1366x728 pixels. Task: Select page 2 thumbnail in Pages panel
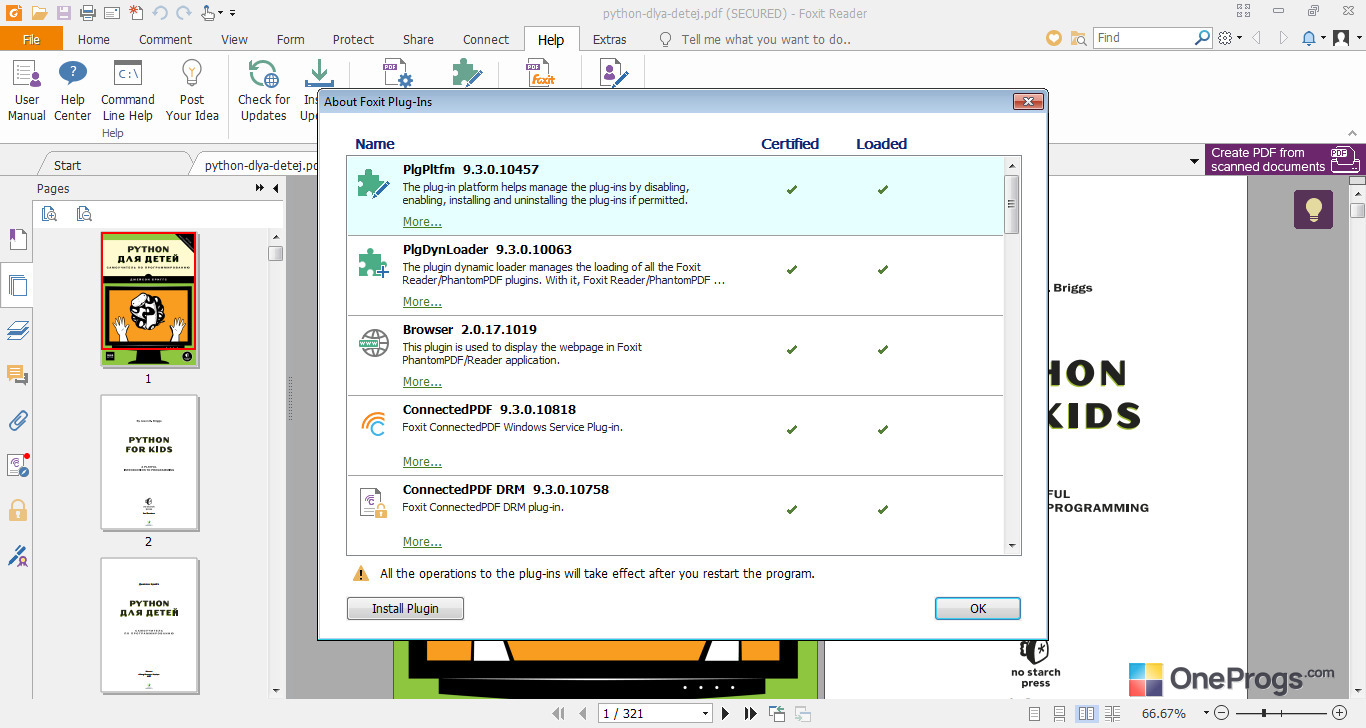tap(149, 462)
